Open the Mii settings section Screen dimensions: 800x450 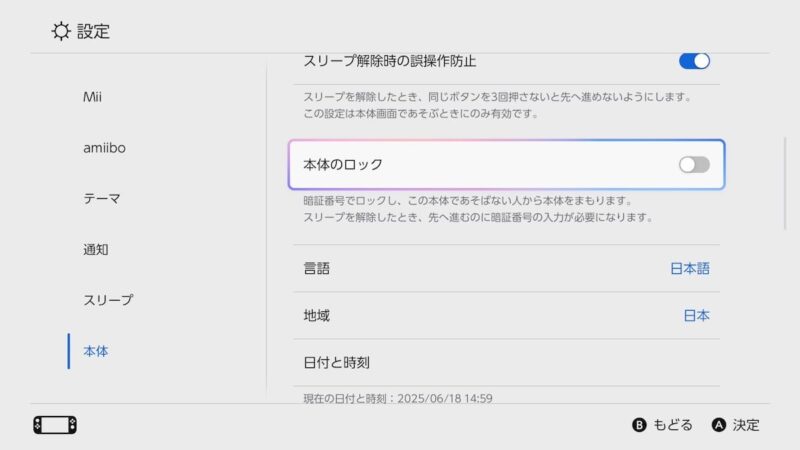(x=92, y=97)
